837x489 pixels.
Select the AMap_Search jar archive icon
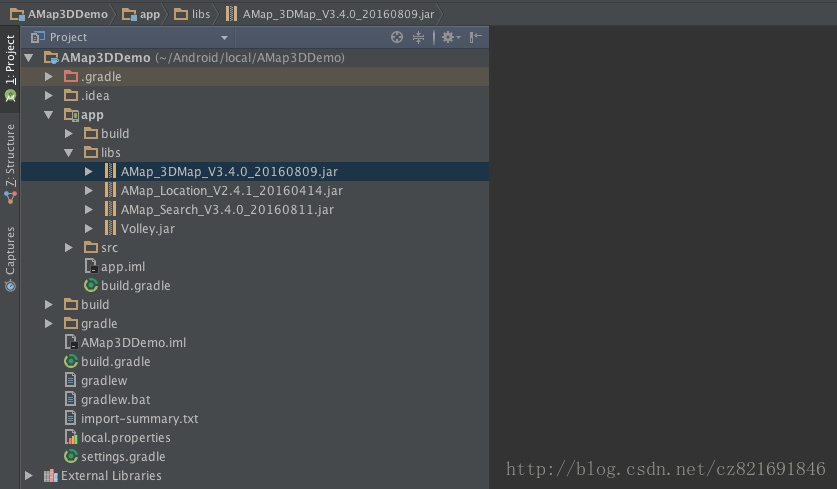[110, 209]
